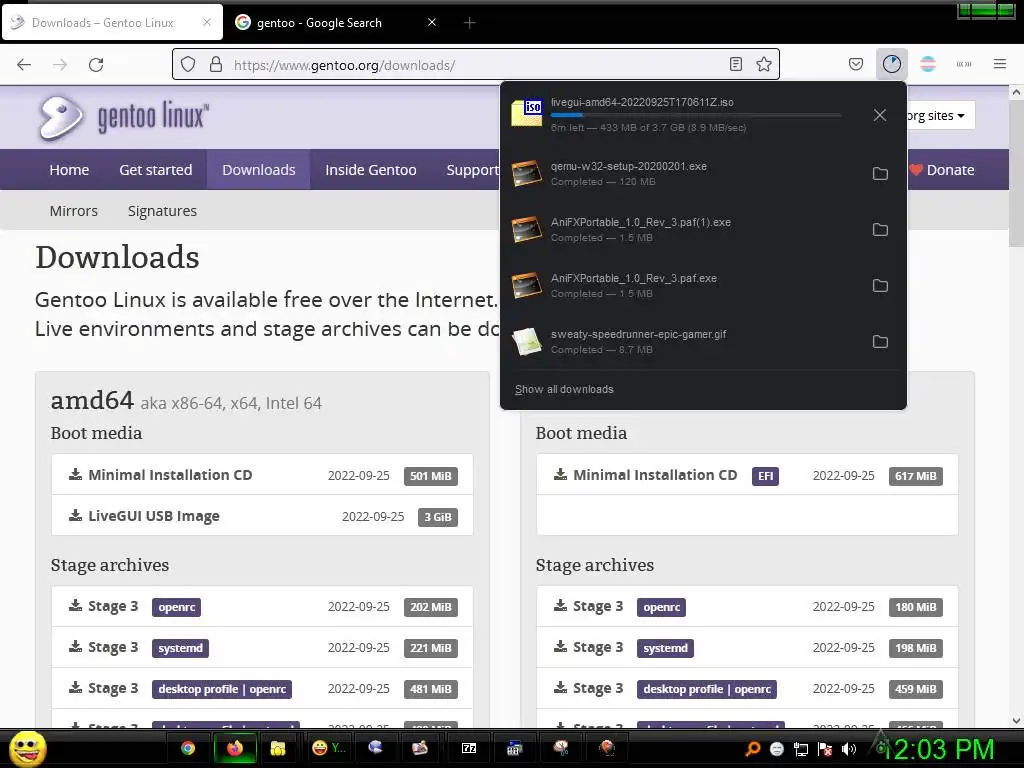Click the livegui-amd64 ISO file icon

(526, 113)
